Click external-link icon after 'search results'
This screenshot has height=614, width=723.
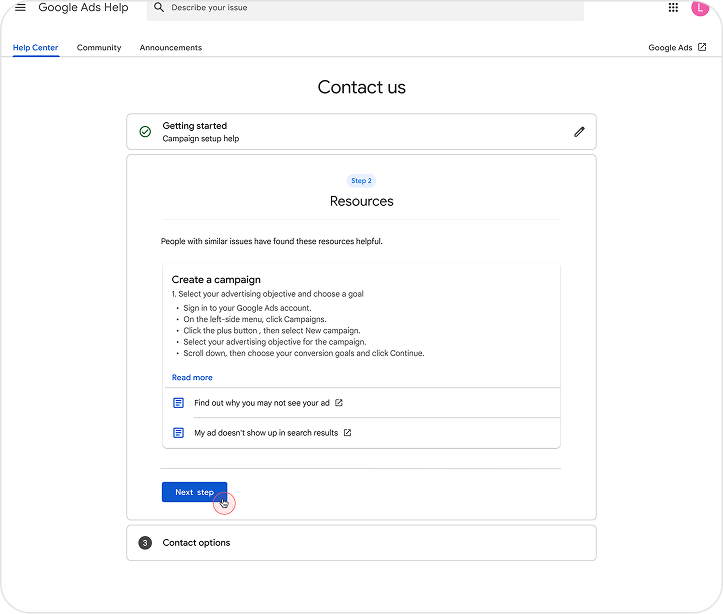point(348,433)
